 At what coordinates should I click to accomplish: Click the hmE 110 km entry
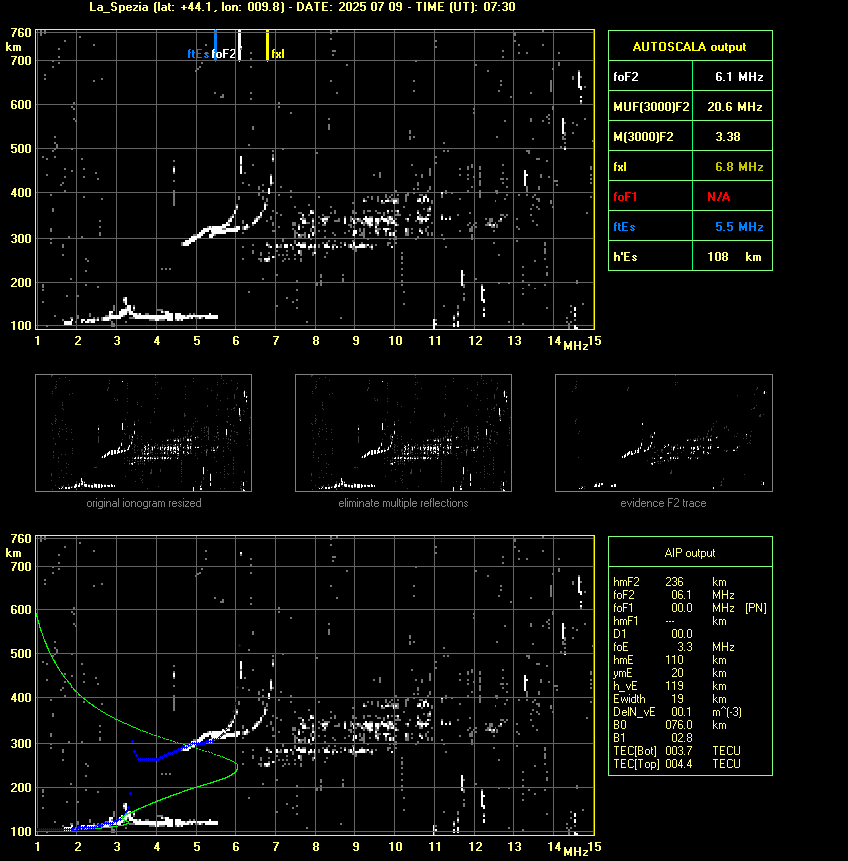click(x=670, y=660)
